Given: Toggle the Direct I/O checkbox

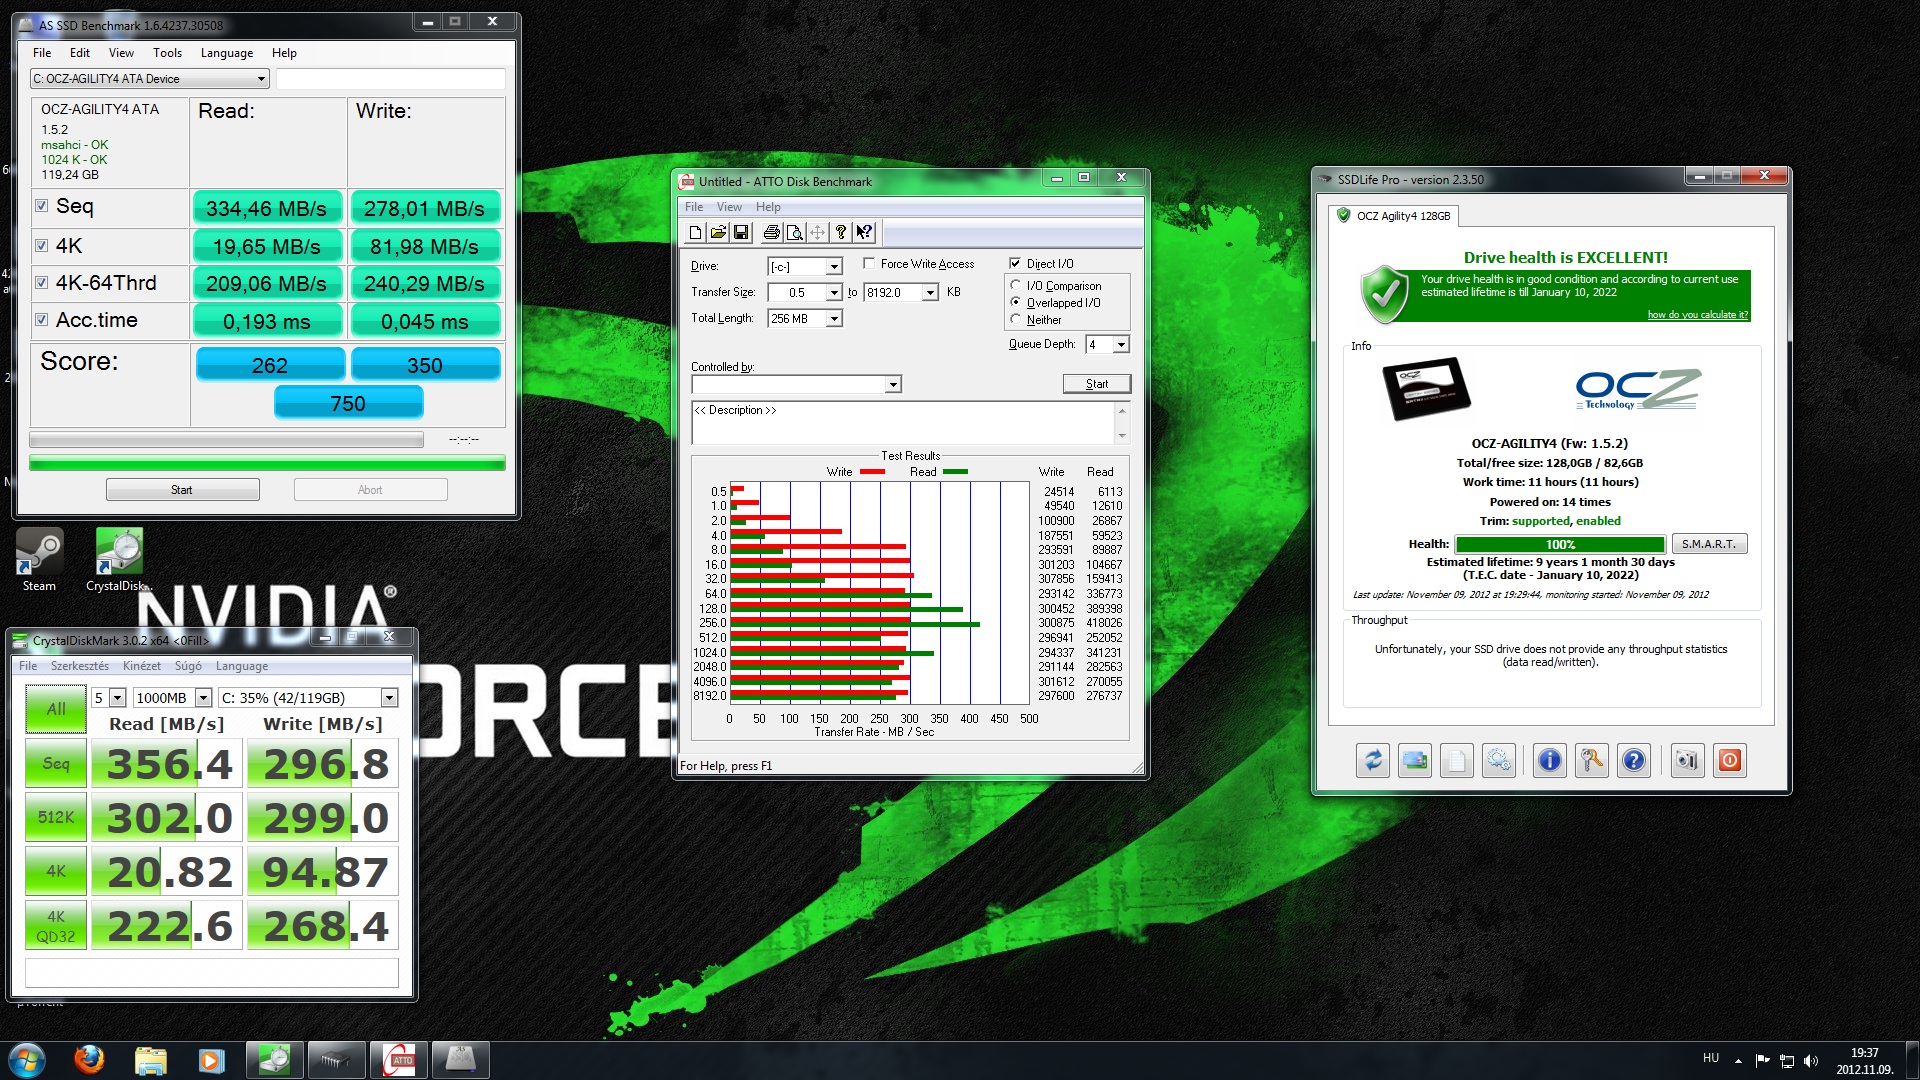Looking at the screenshot, I should [1016, 264].
